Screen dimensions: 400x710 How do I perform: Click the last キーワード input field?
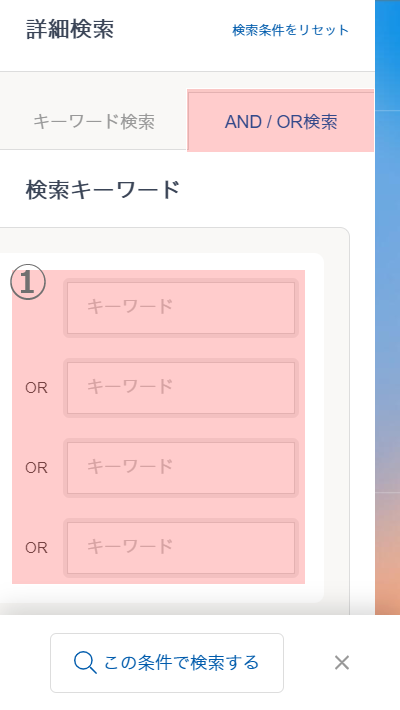181,548
